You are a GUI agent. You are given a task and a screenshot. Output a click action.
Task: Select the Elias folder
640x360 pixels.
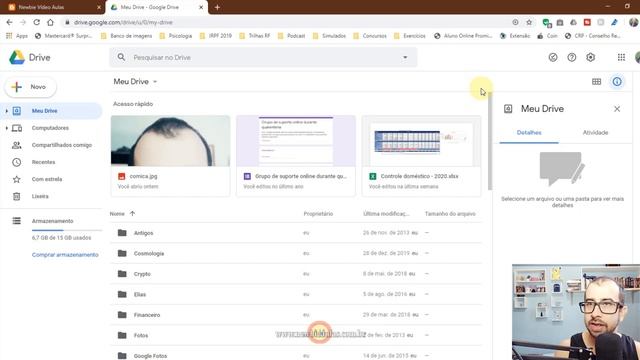coord(296,294)
